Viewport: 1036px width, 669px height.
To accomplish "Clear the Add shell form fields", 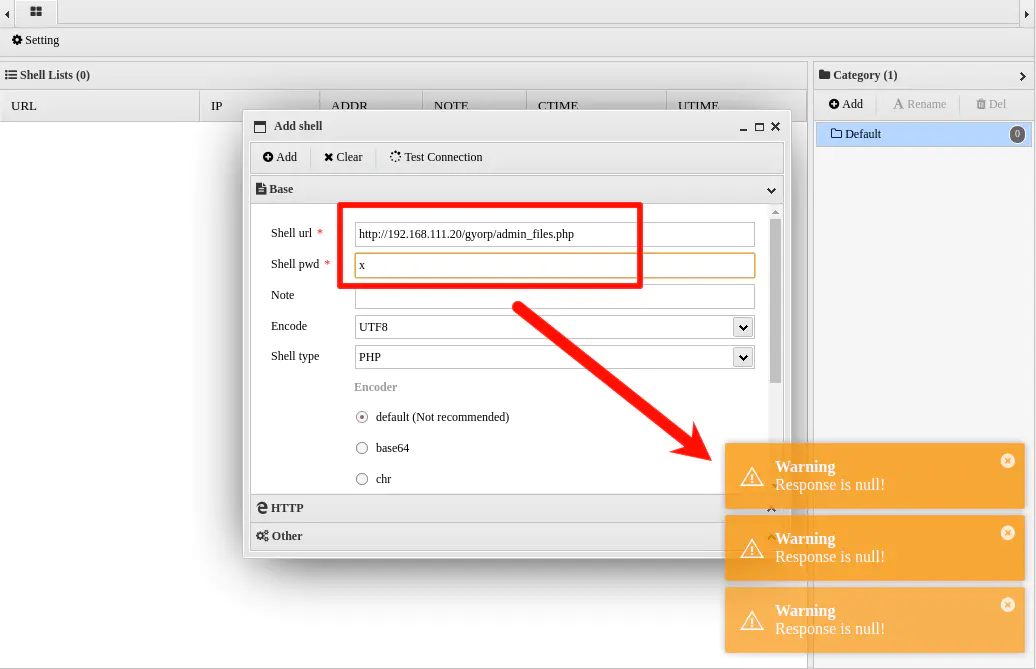I will (x=343, y=157).
